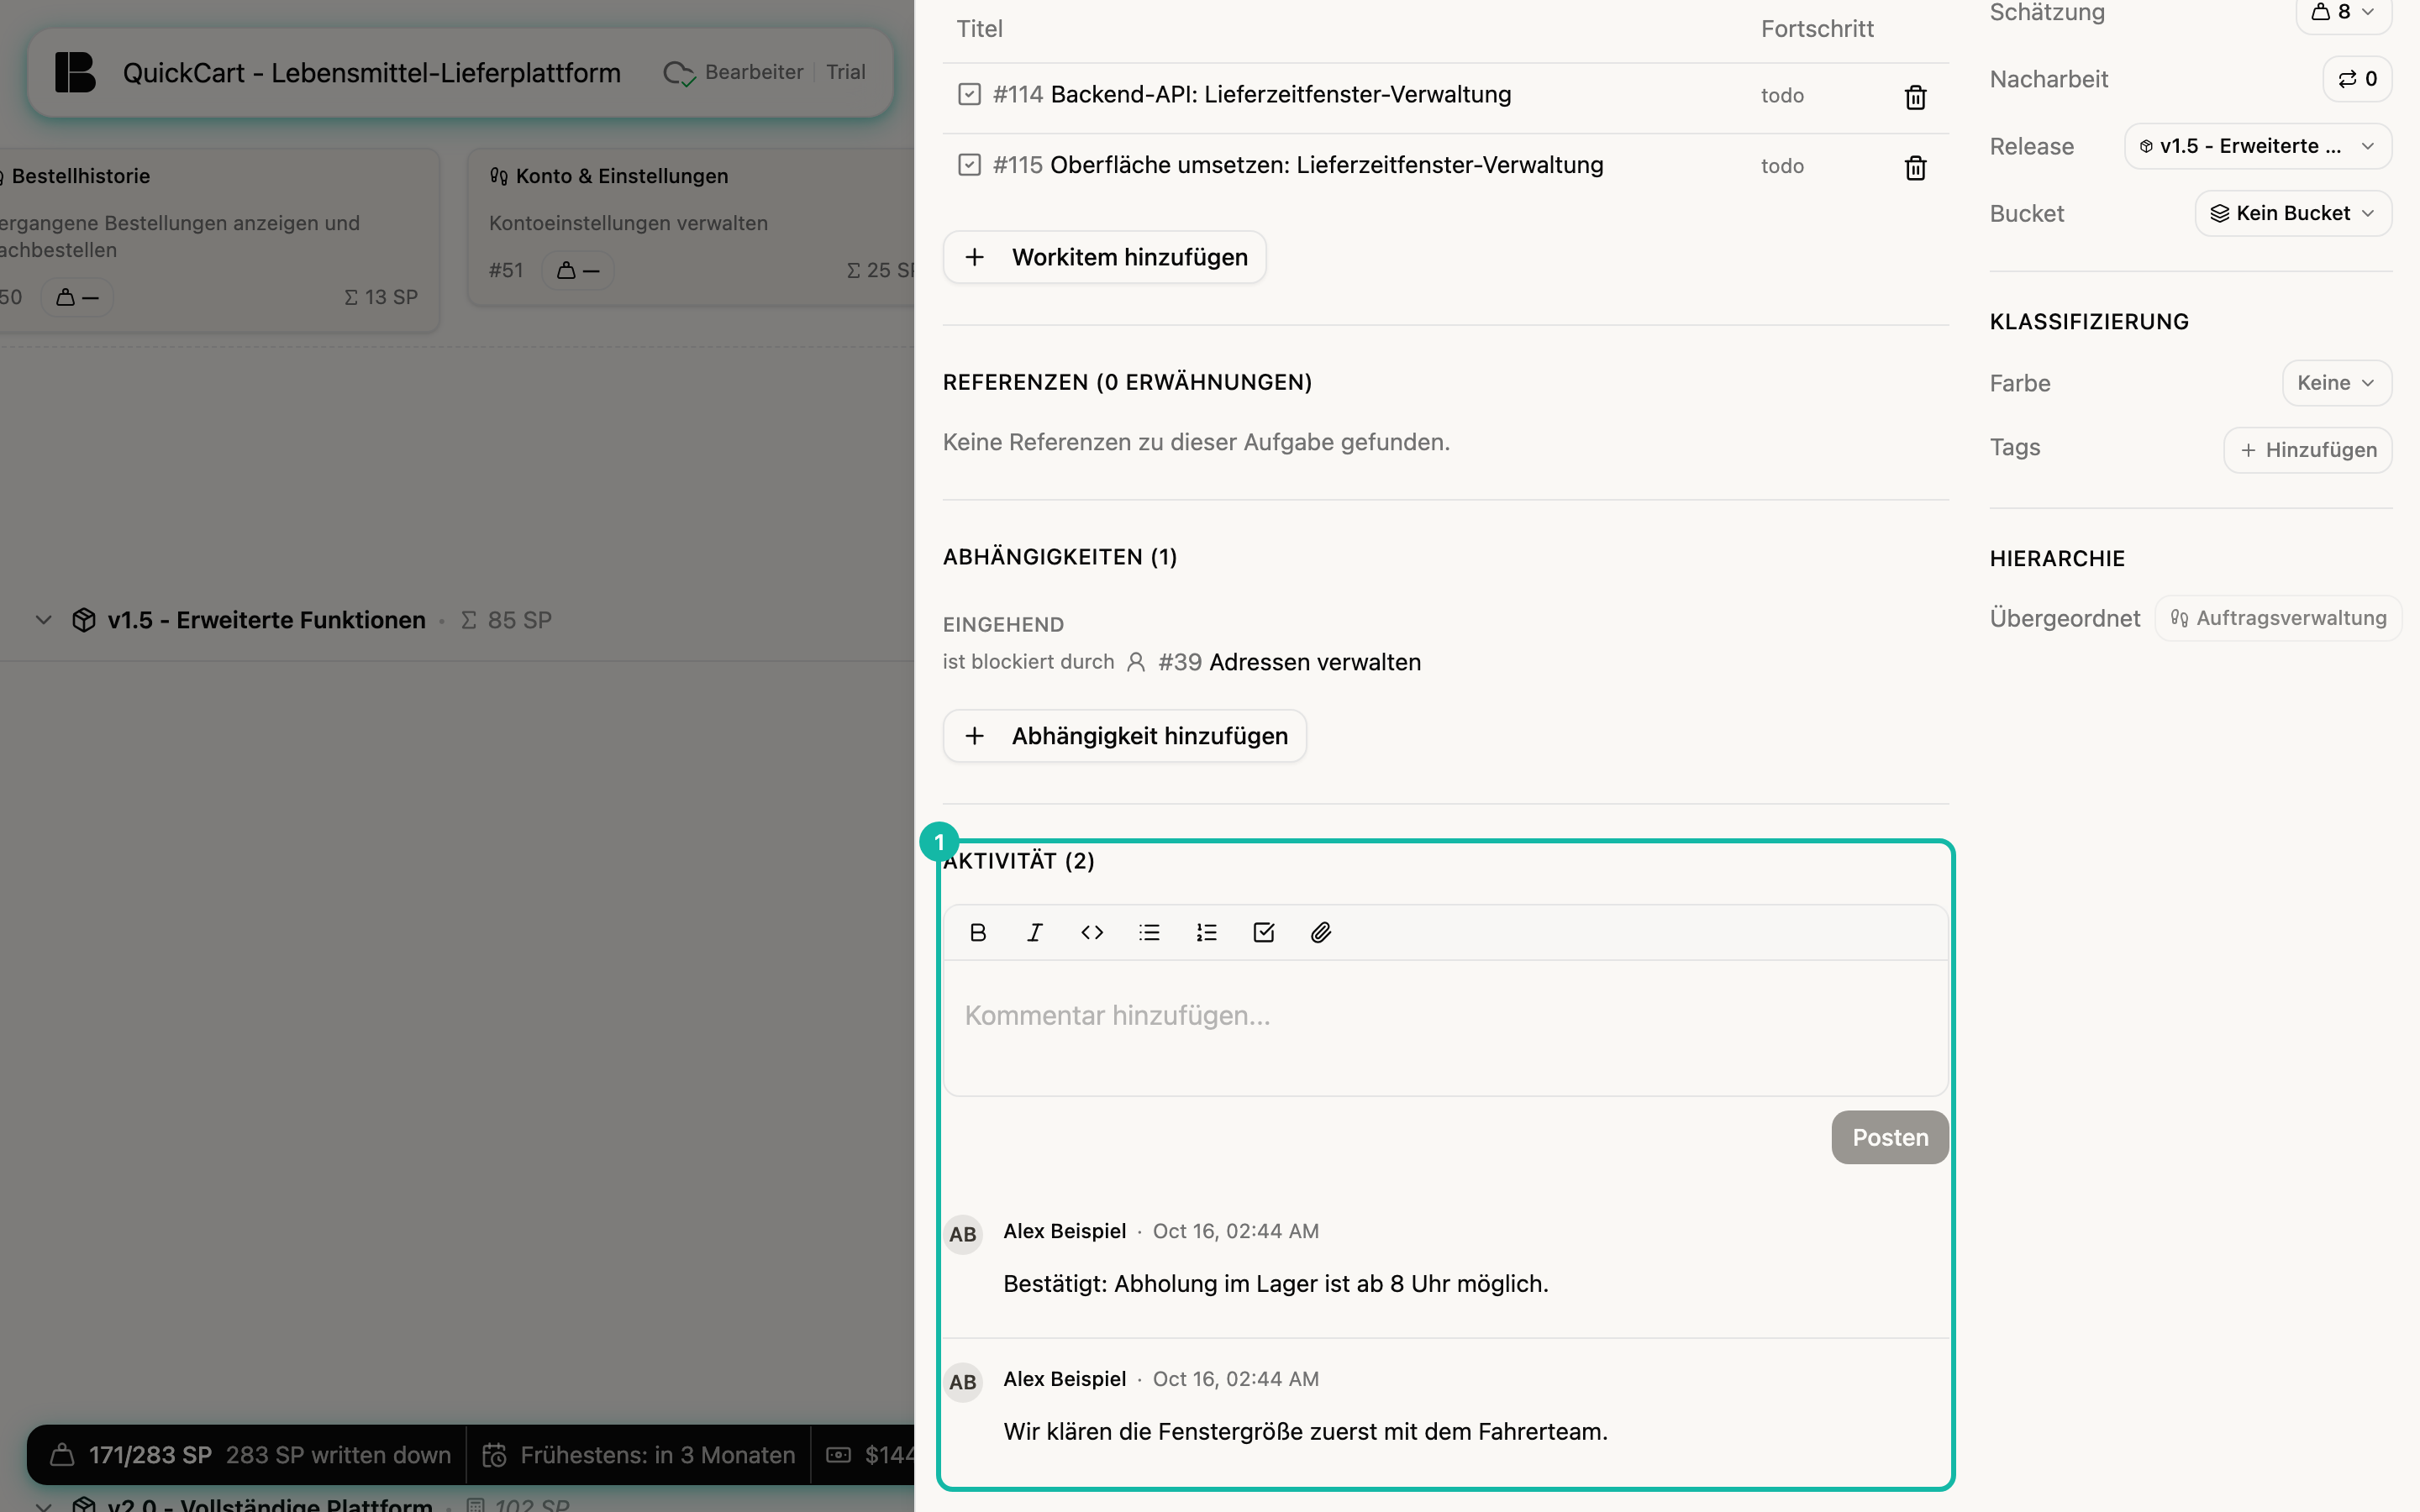
Task: Click into the Kommentar hinzufügen field
Action: pos(1445,1028)
